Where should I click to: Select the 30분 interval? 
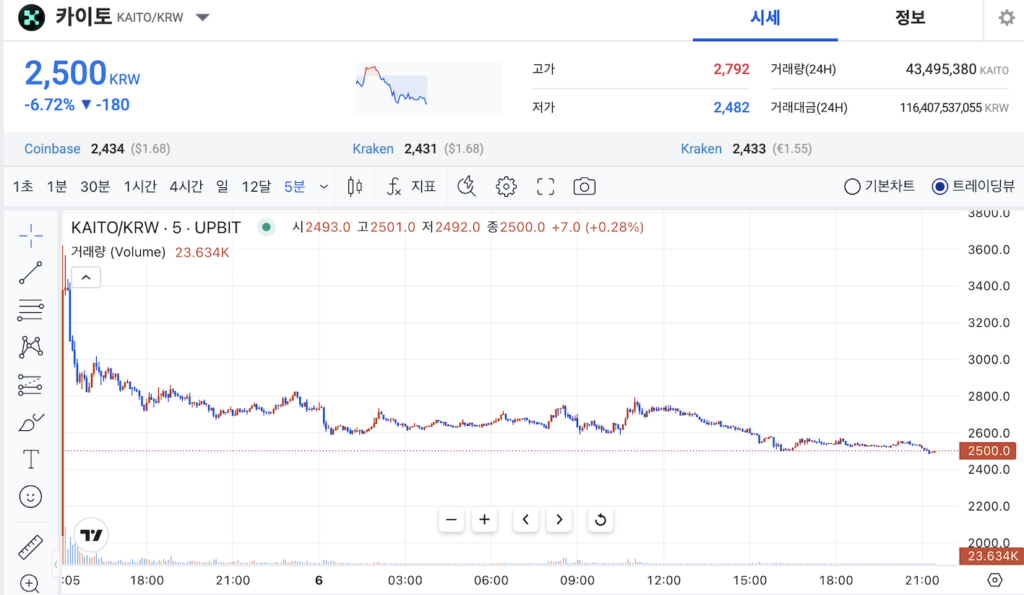(95, 187)
